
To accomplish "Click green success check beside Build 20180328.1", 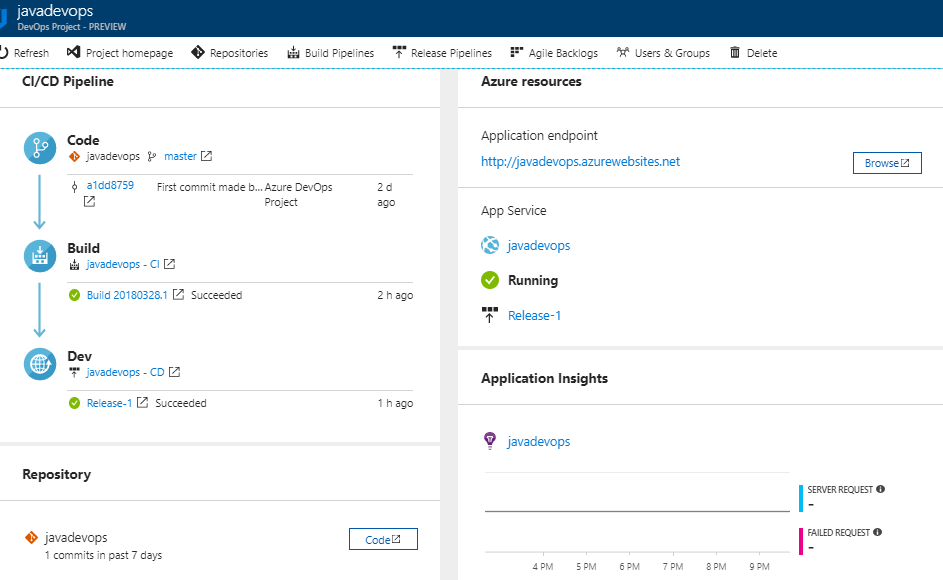I will [75, 295].
